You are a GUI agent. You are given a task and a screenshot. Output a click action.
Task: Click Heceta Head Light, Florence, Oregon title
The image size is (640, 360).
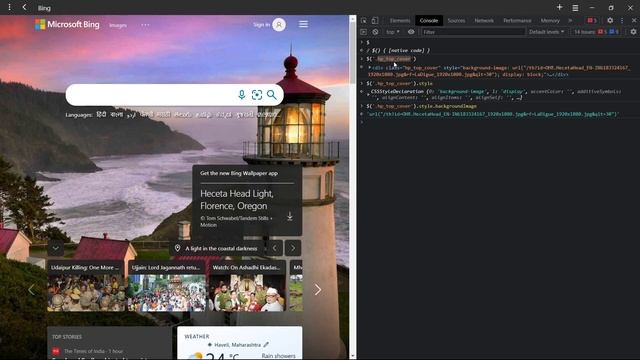point(237,200)
